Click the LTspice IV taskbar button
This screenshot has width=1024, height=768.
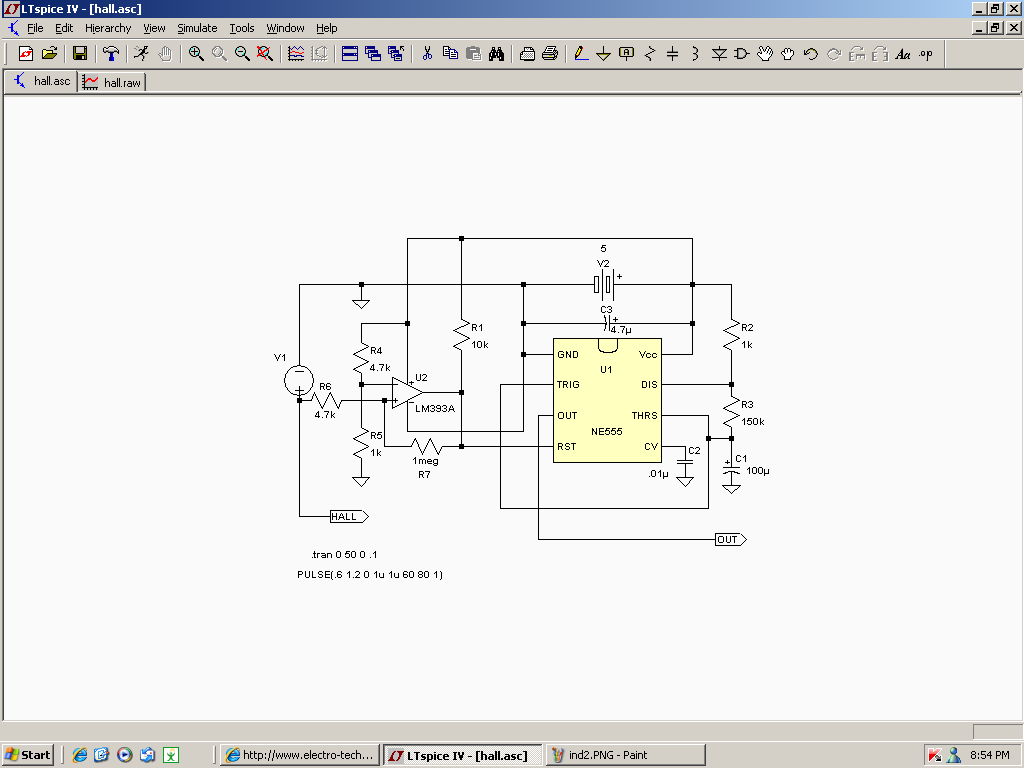[463, 755]
